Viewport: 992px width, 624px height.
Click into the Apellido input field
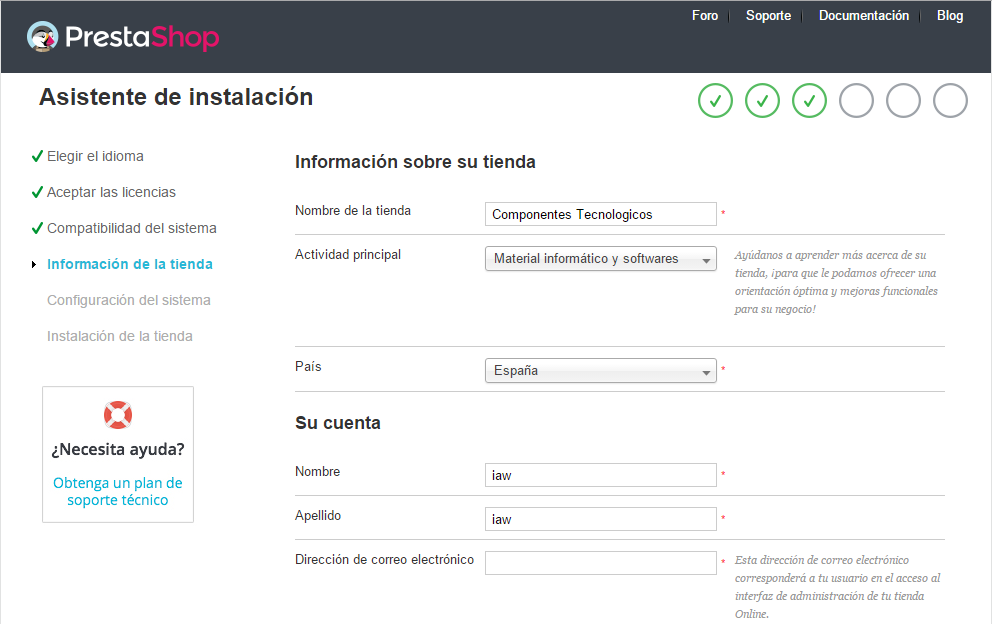pos(600,519)
